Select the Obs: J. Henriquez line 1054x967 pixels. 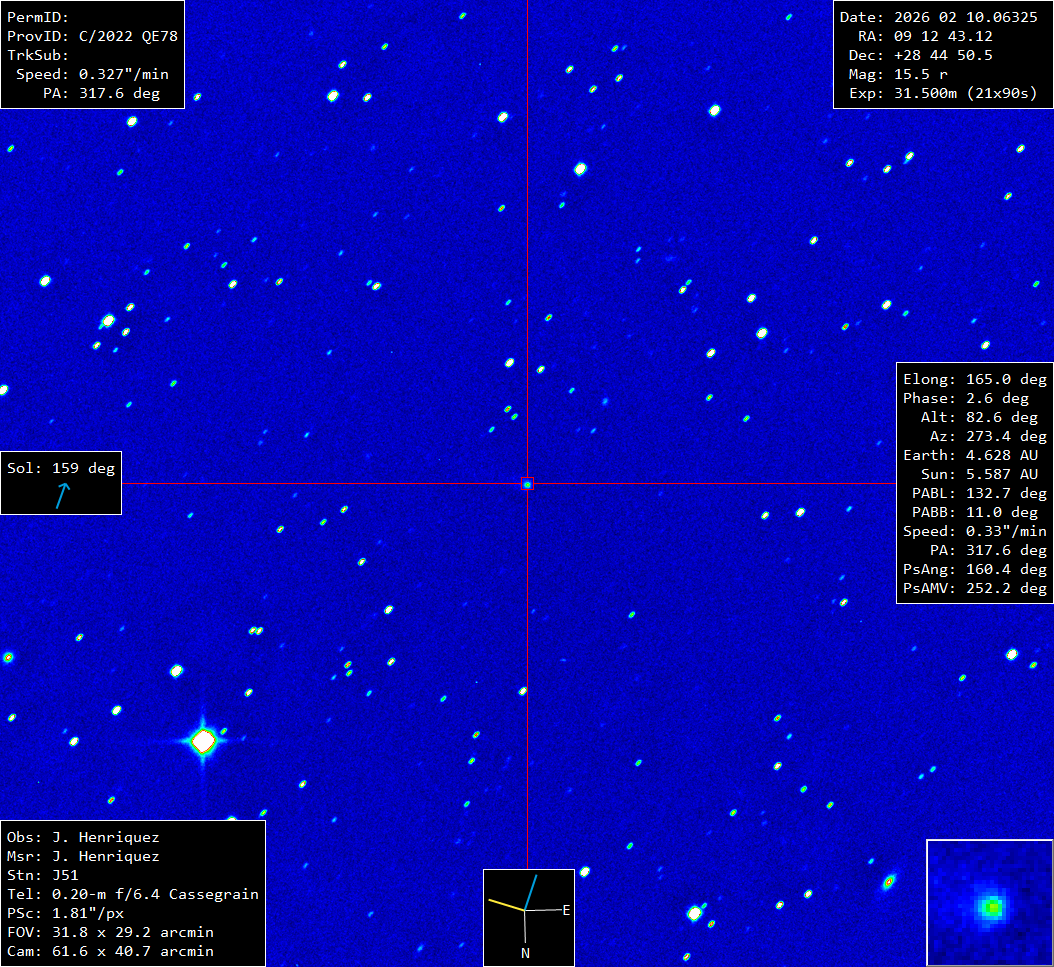[x=83, y=837]
